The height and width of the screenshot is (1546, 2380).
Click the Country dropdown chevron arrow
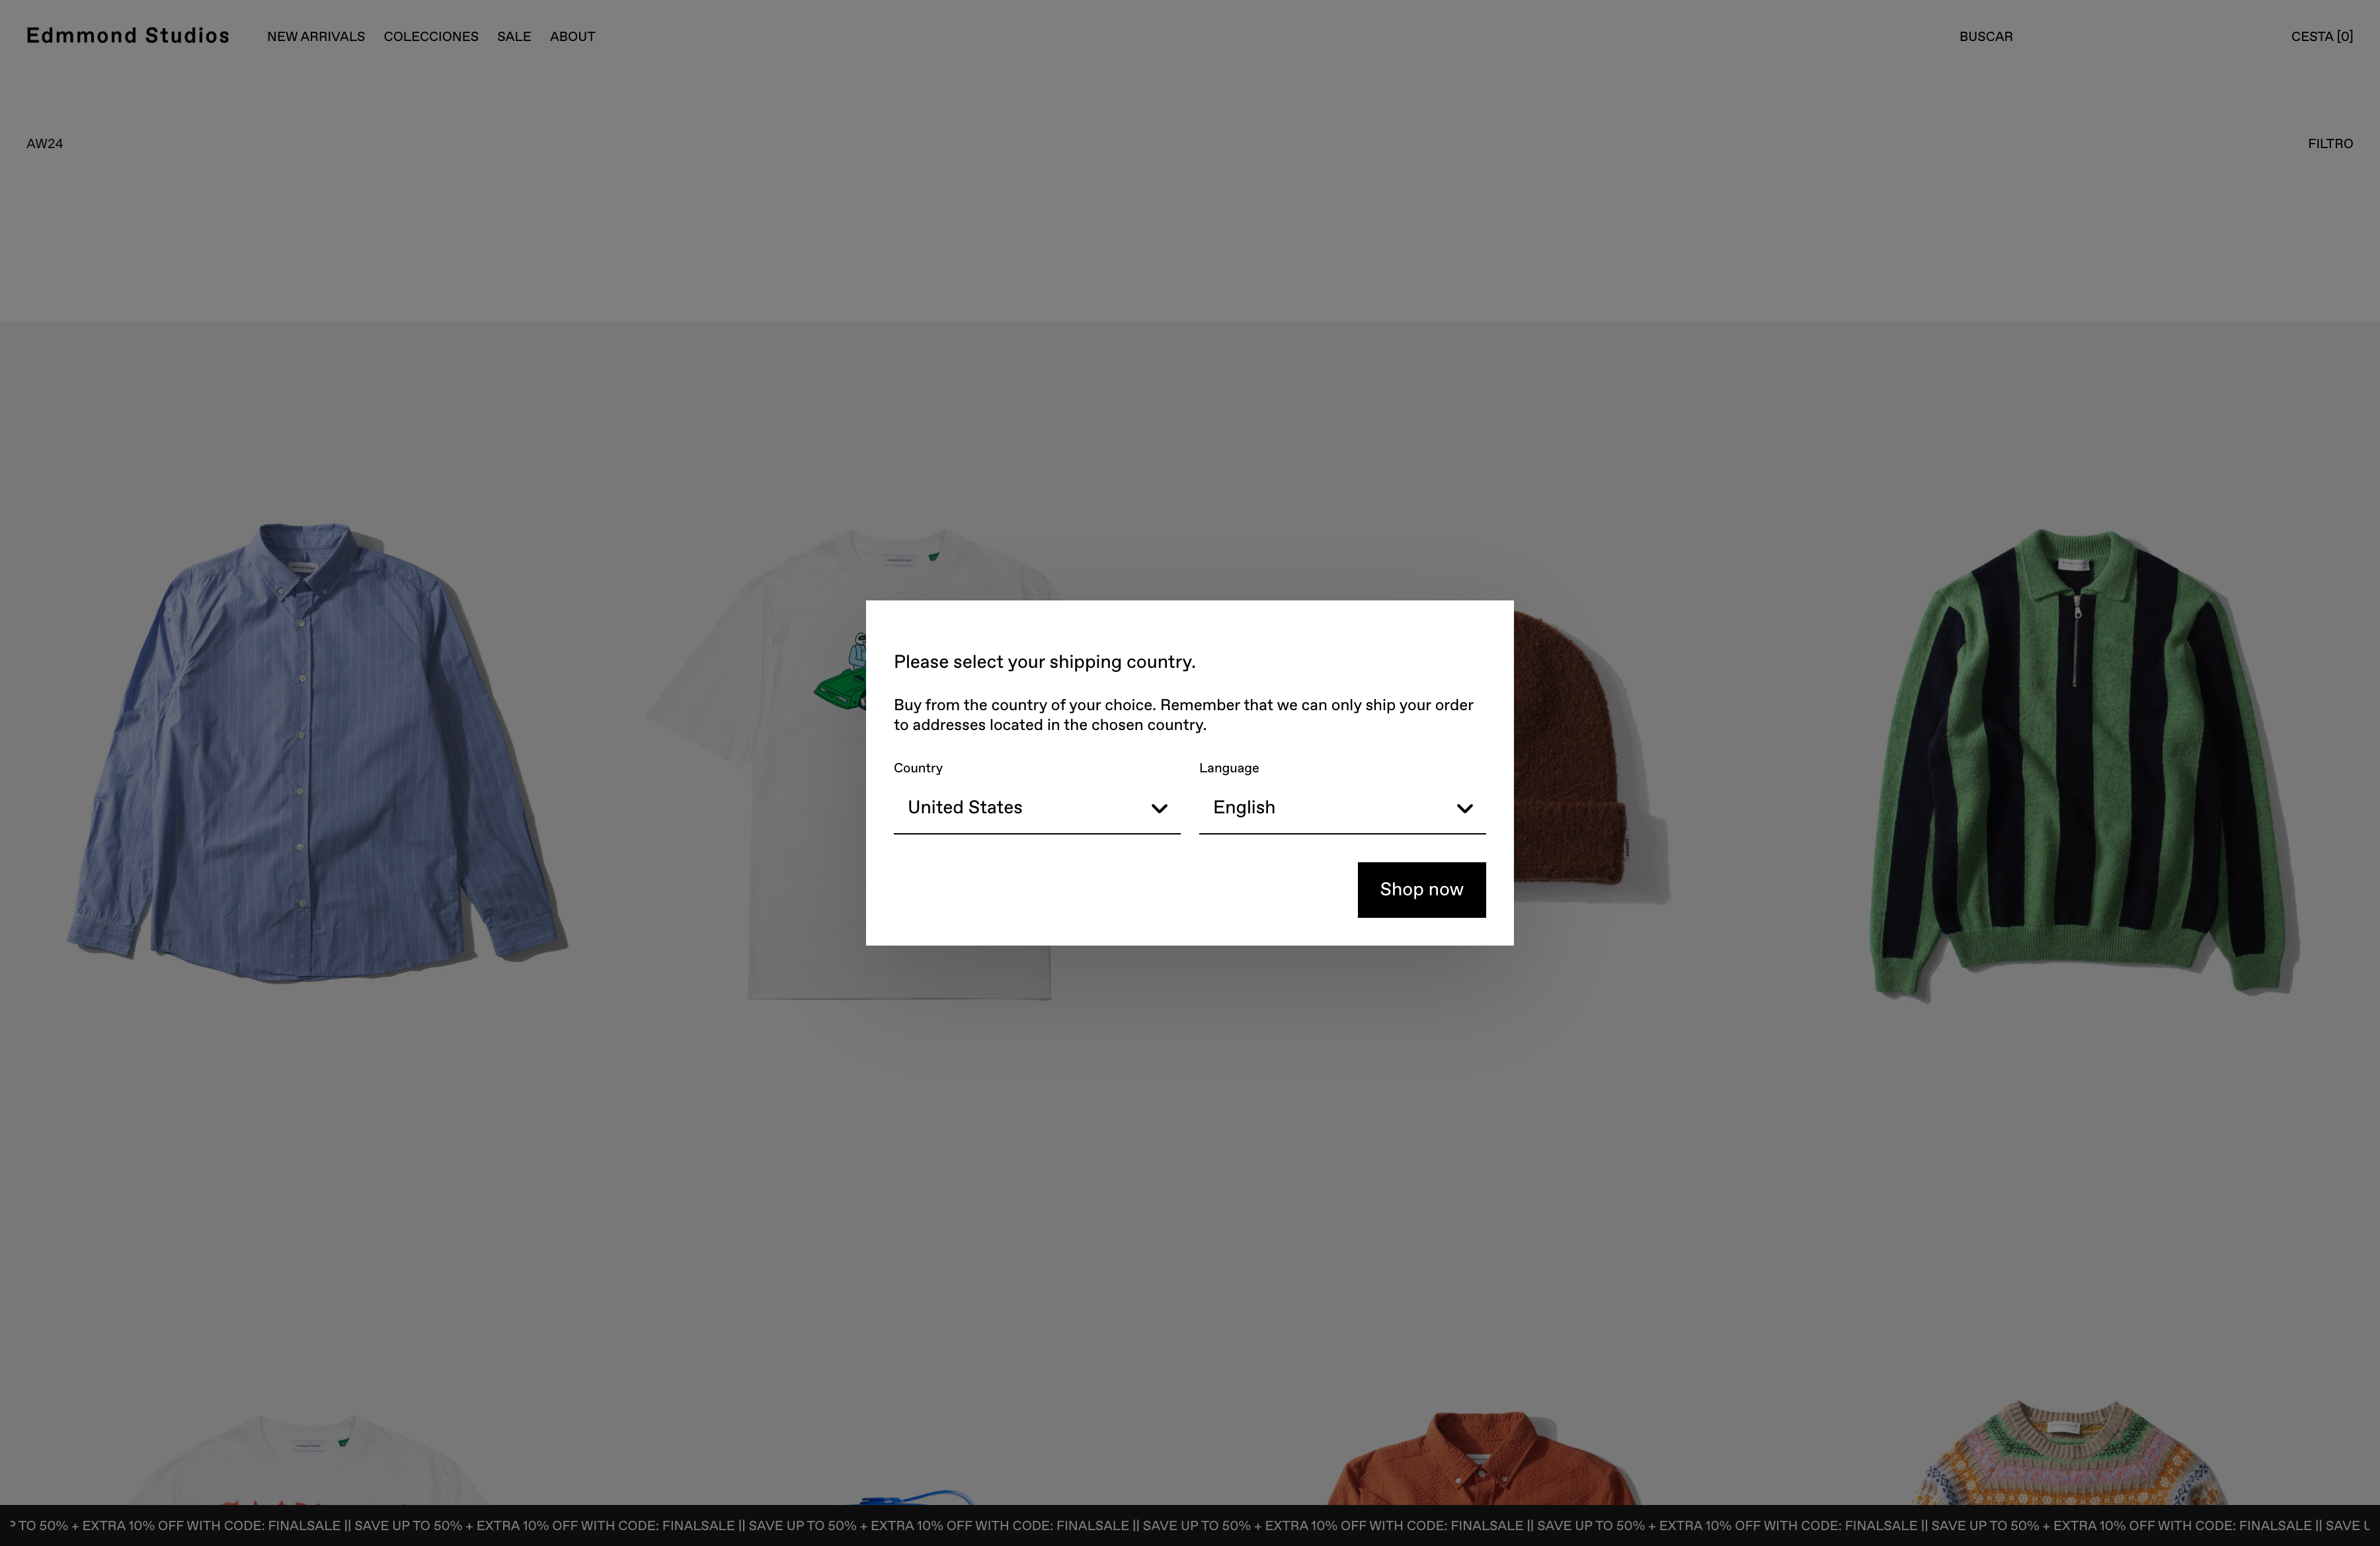point(1159,808)
